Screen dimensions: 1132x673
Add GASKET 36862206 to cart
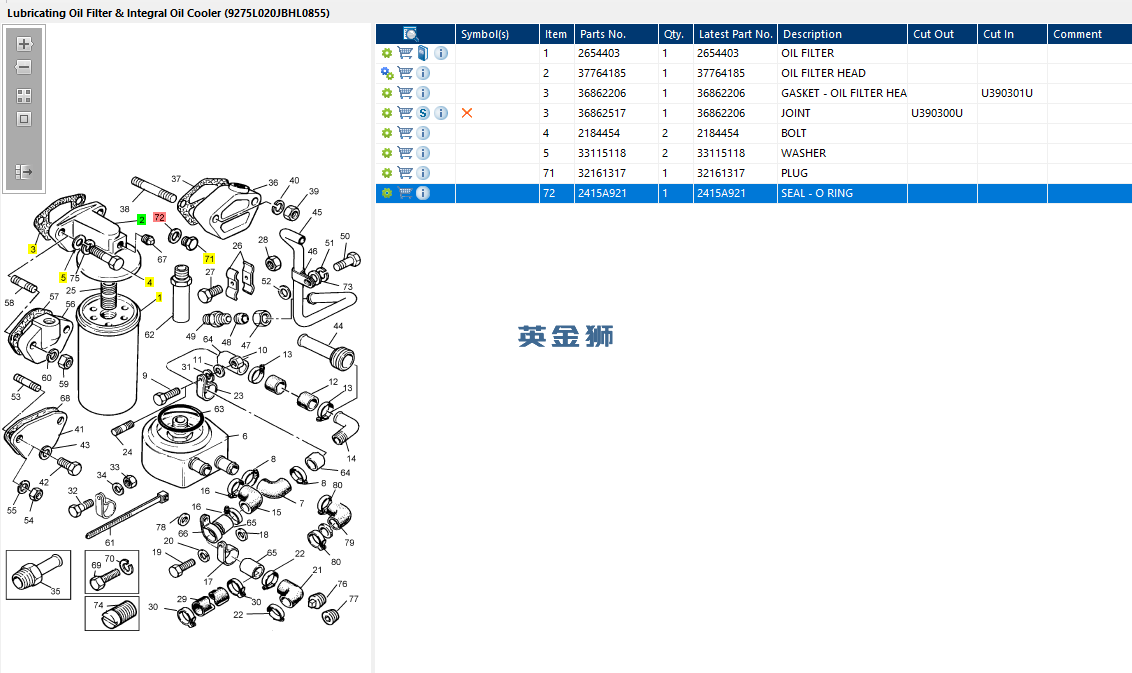(x=405, y=93)
